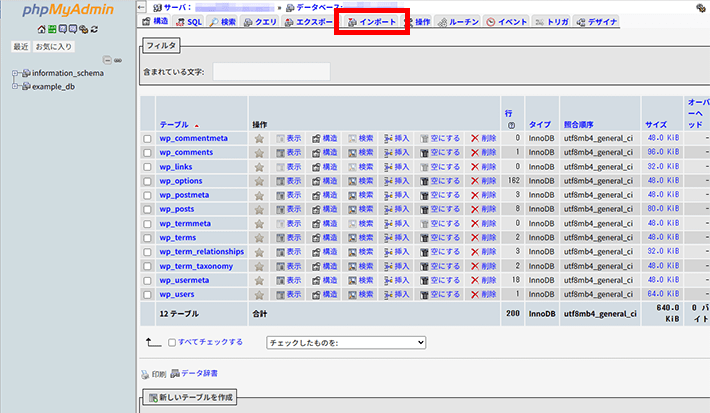Open the トリガ tab
Image resolution: width=710 pixels, height=413 pixels.
[552, 22]
